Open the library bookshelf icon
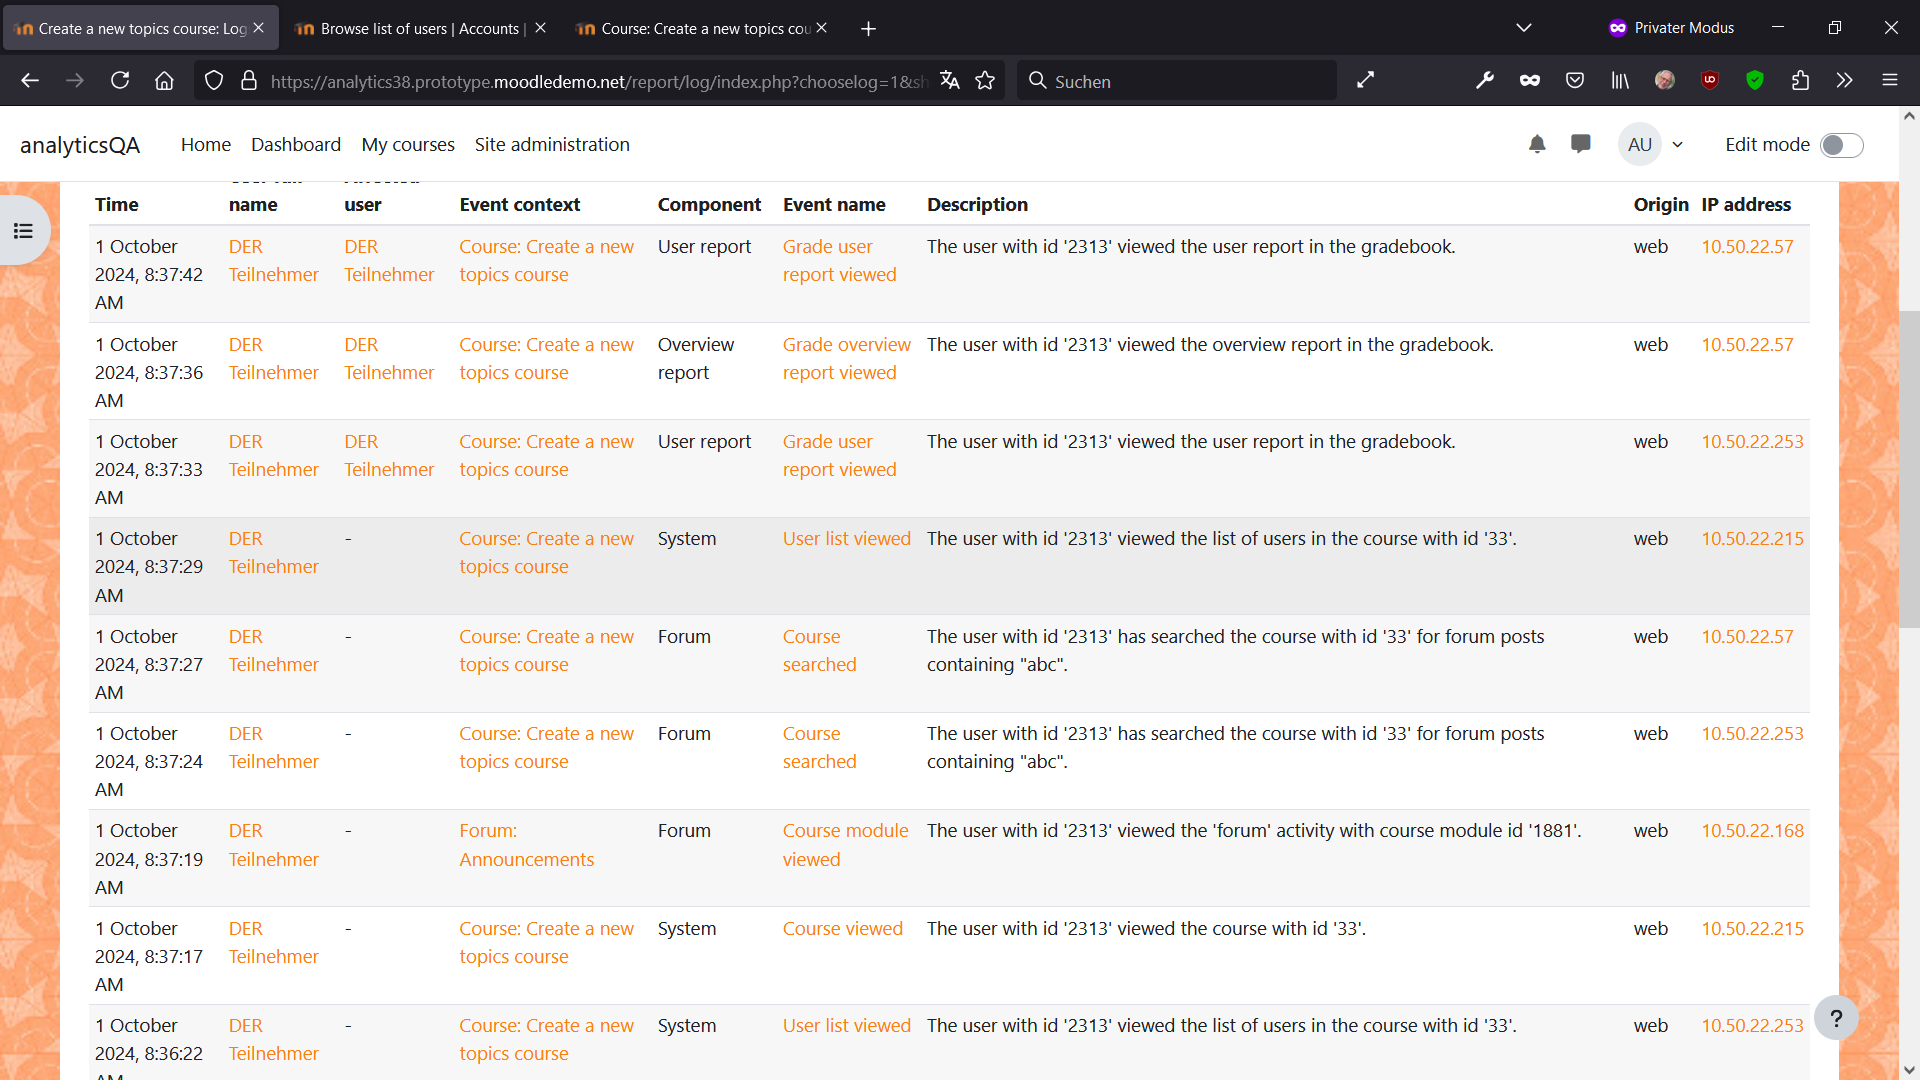 point(1620,81)
